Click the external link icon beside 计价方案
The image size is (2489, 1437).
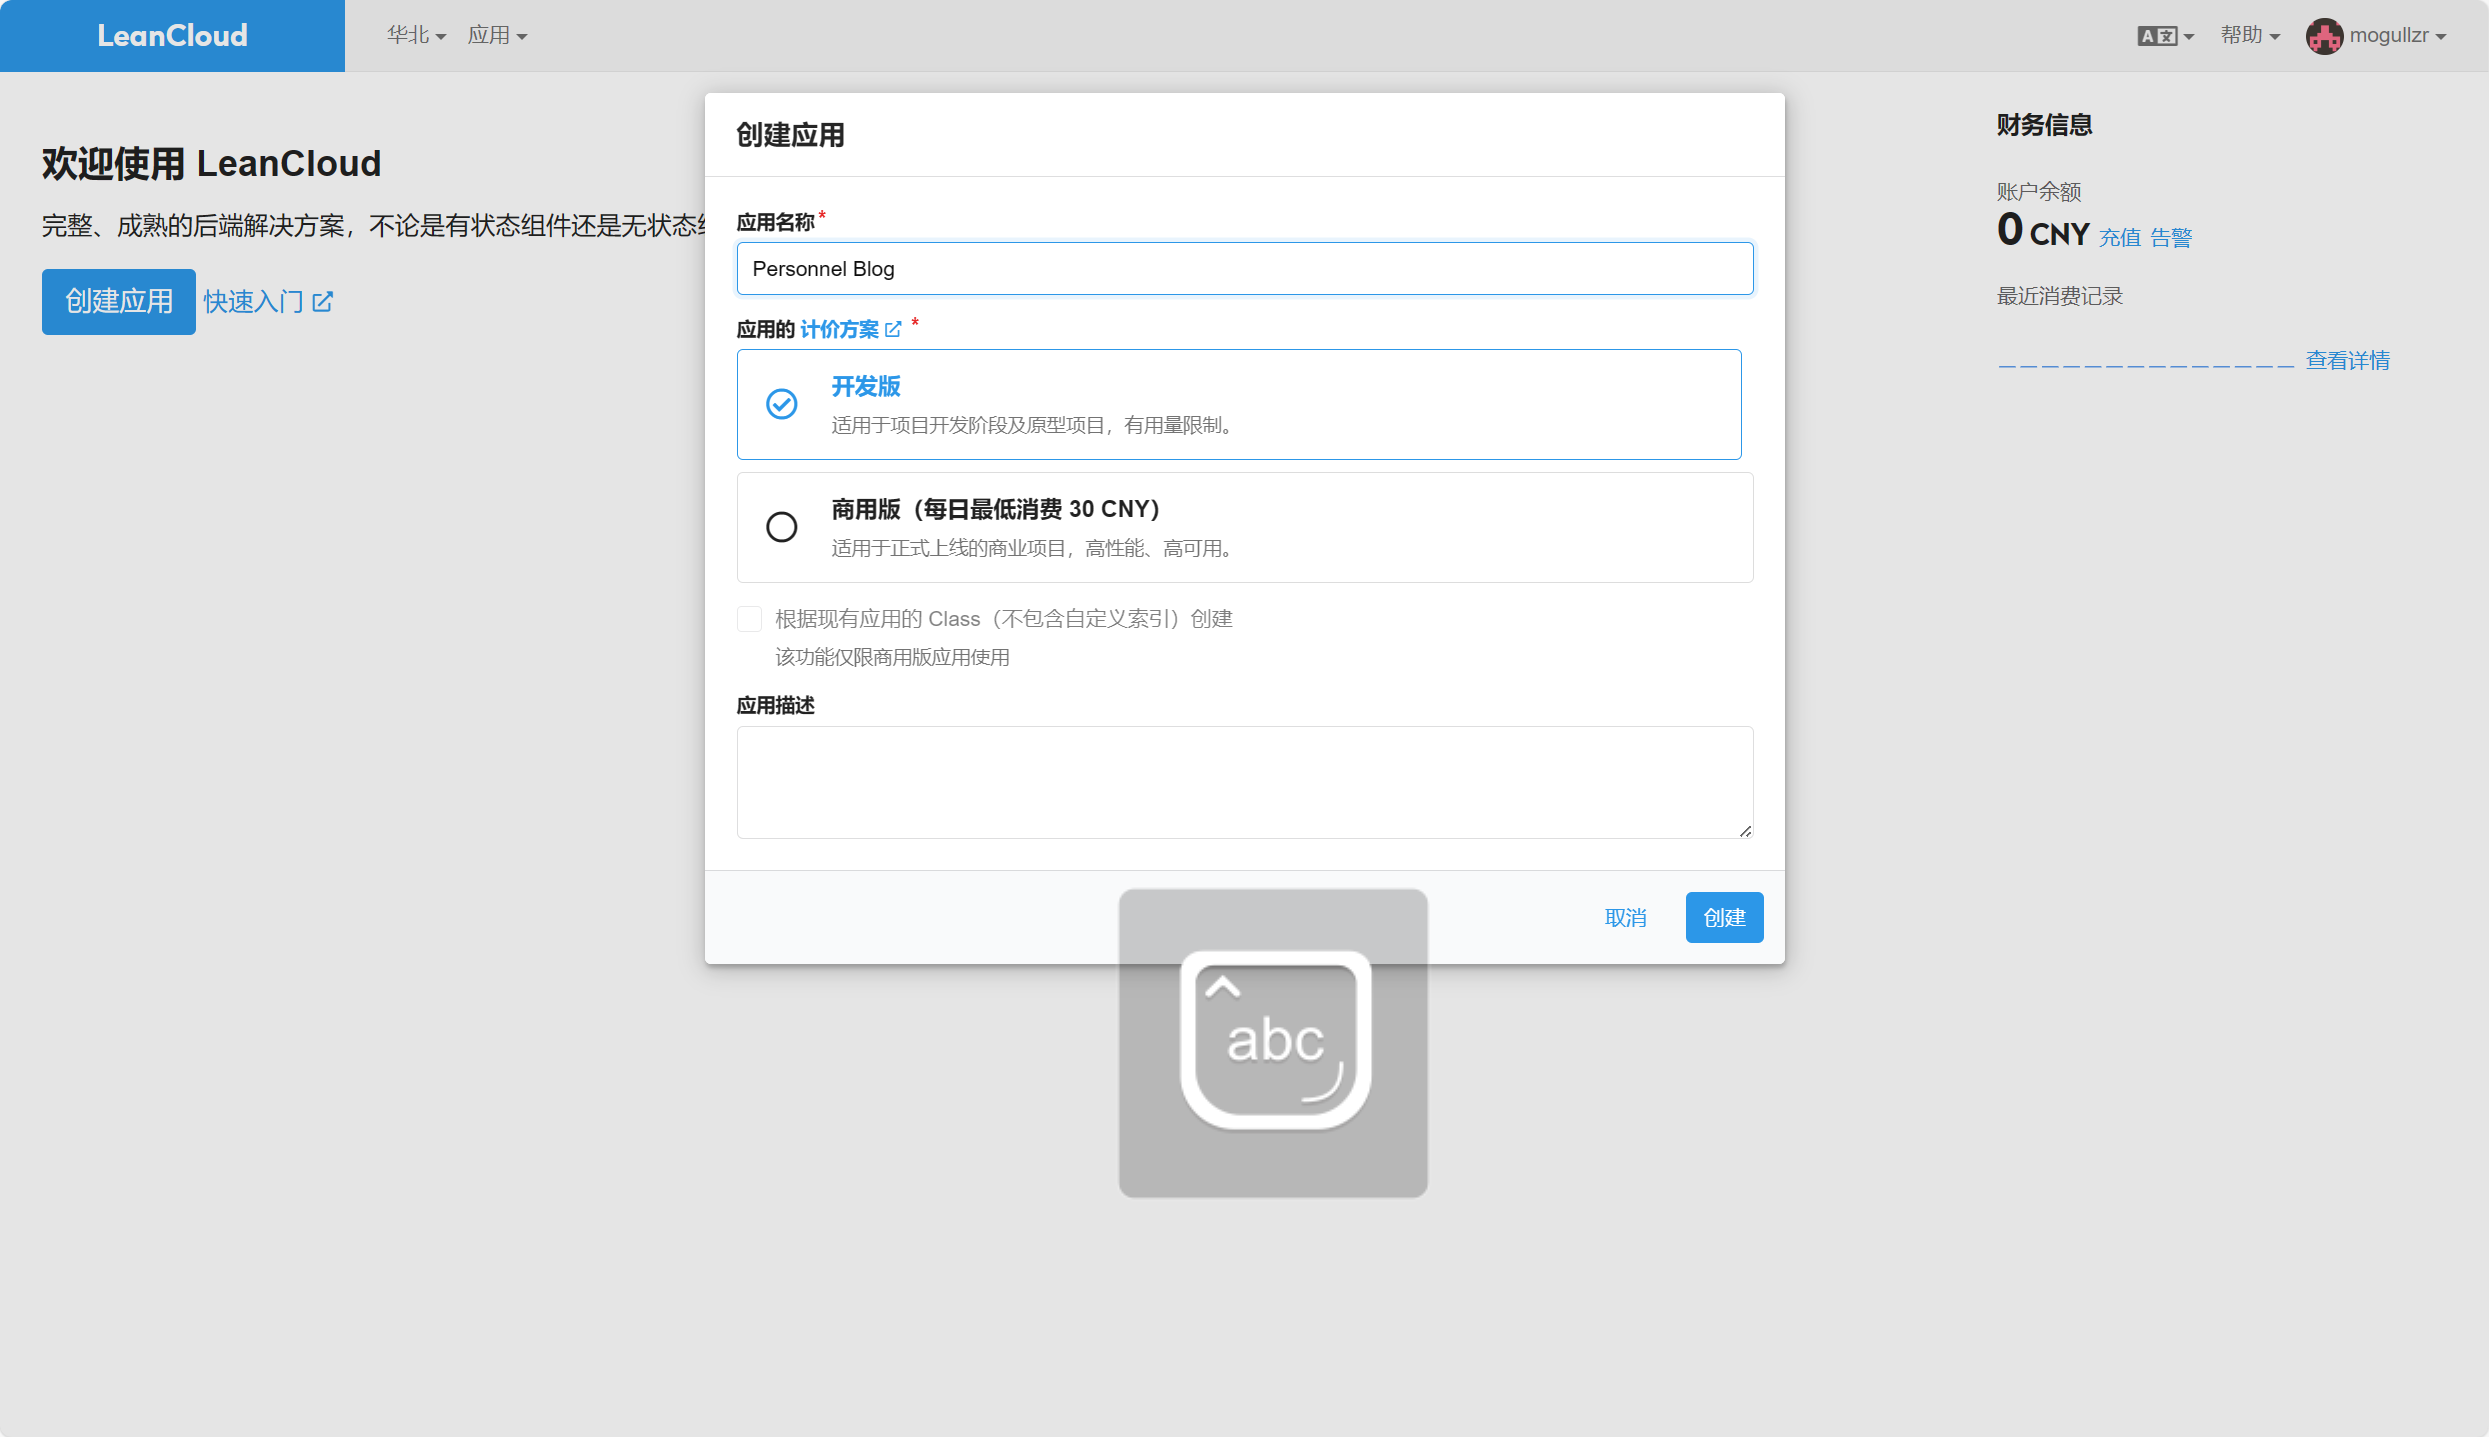click(x=893, y=329)
